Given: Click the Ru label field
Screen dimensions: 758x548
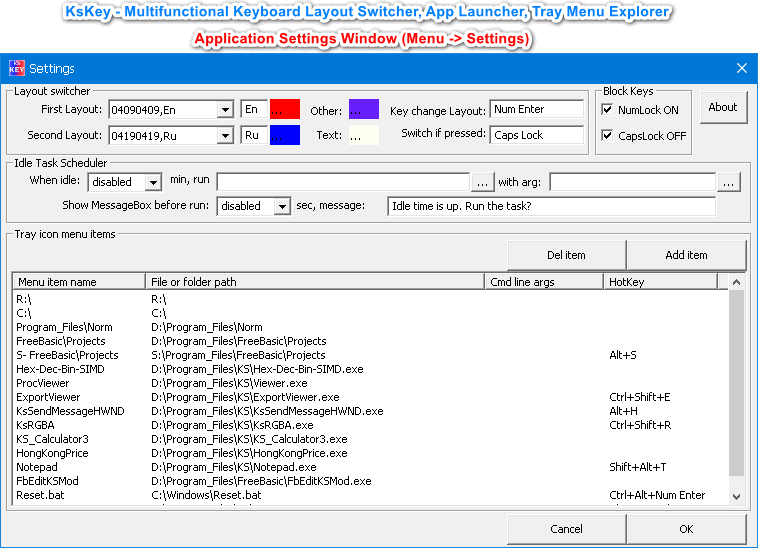Looking at the screenshot, I should tap(254, 135).
